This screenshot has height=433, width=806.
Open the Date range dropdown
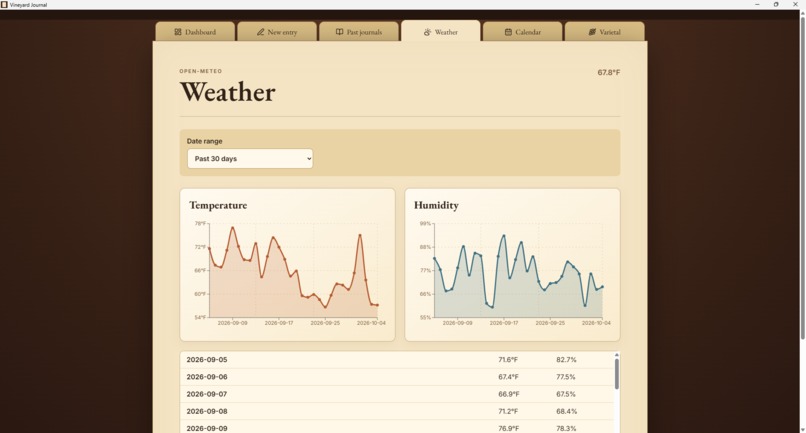(x=250, y=158)
